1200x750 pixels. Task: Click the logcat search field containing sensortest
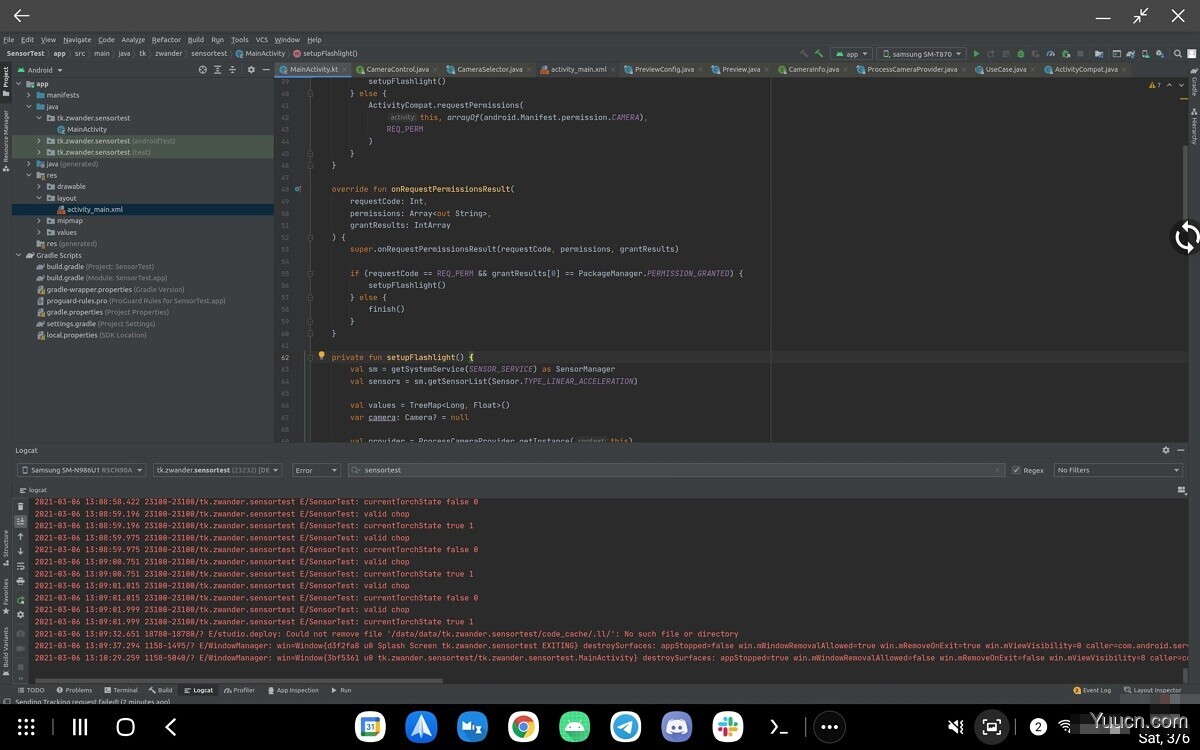[676, 470]
